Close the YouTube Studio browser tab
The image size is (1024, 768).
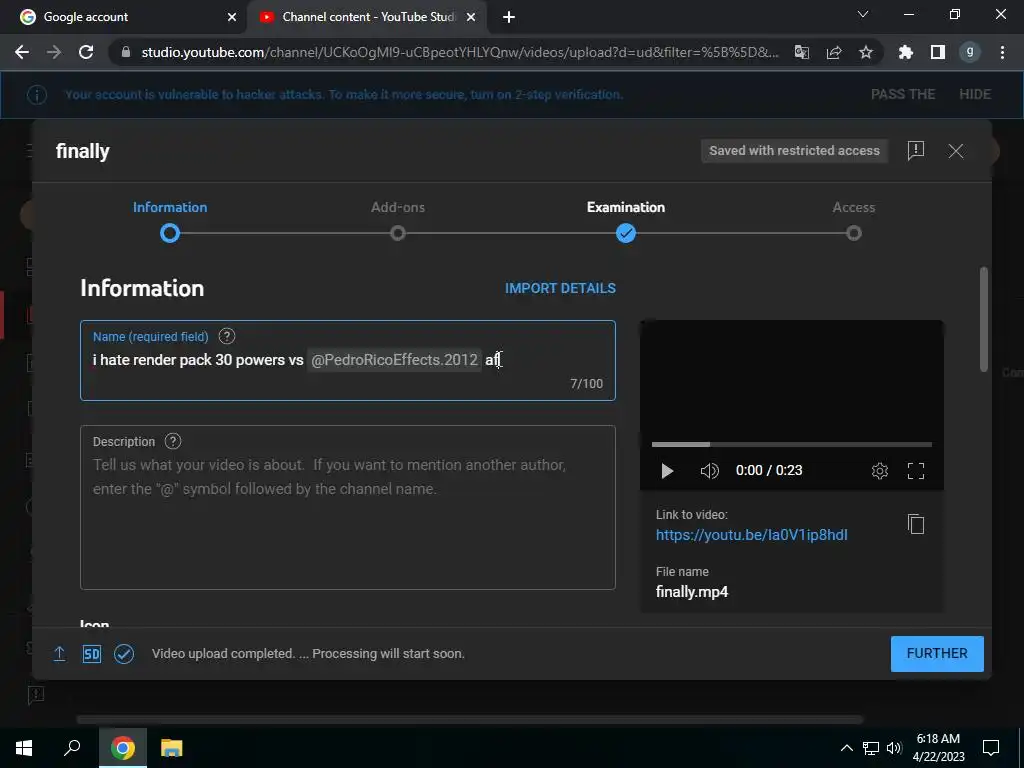point(471,17)
